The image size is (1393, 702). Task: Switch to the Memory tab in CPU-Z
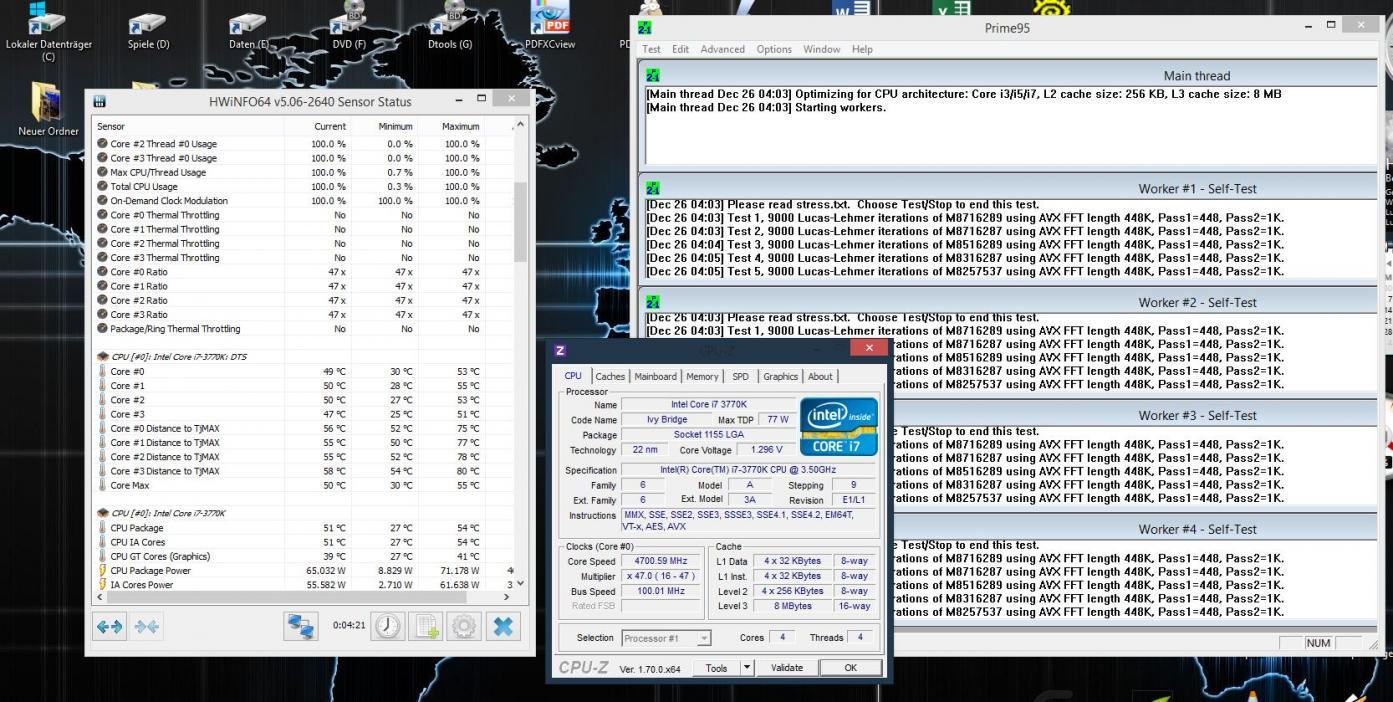click(x=702, y=377)
